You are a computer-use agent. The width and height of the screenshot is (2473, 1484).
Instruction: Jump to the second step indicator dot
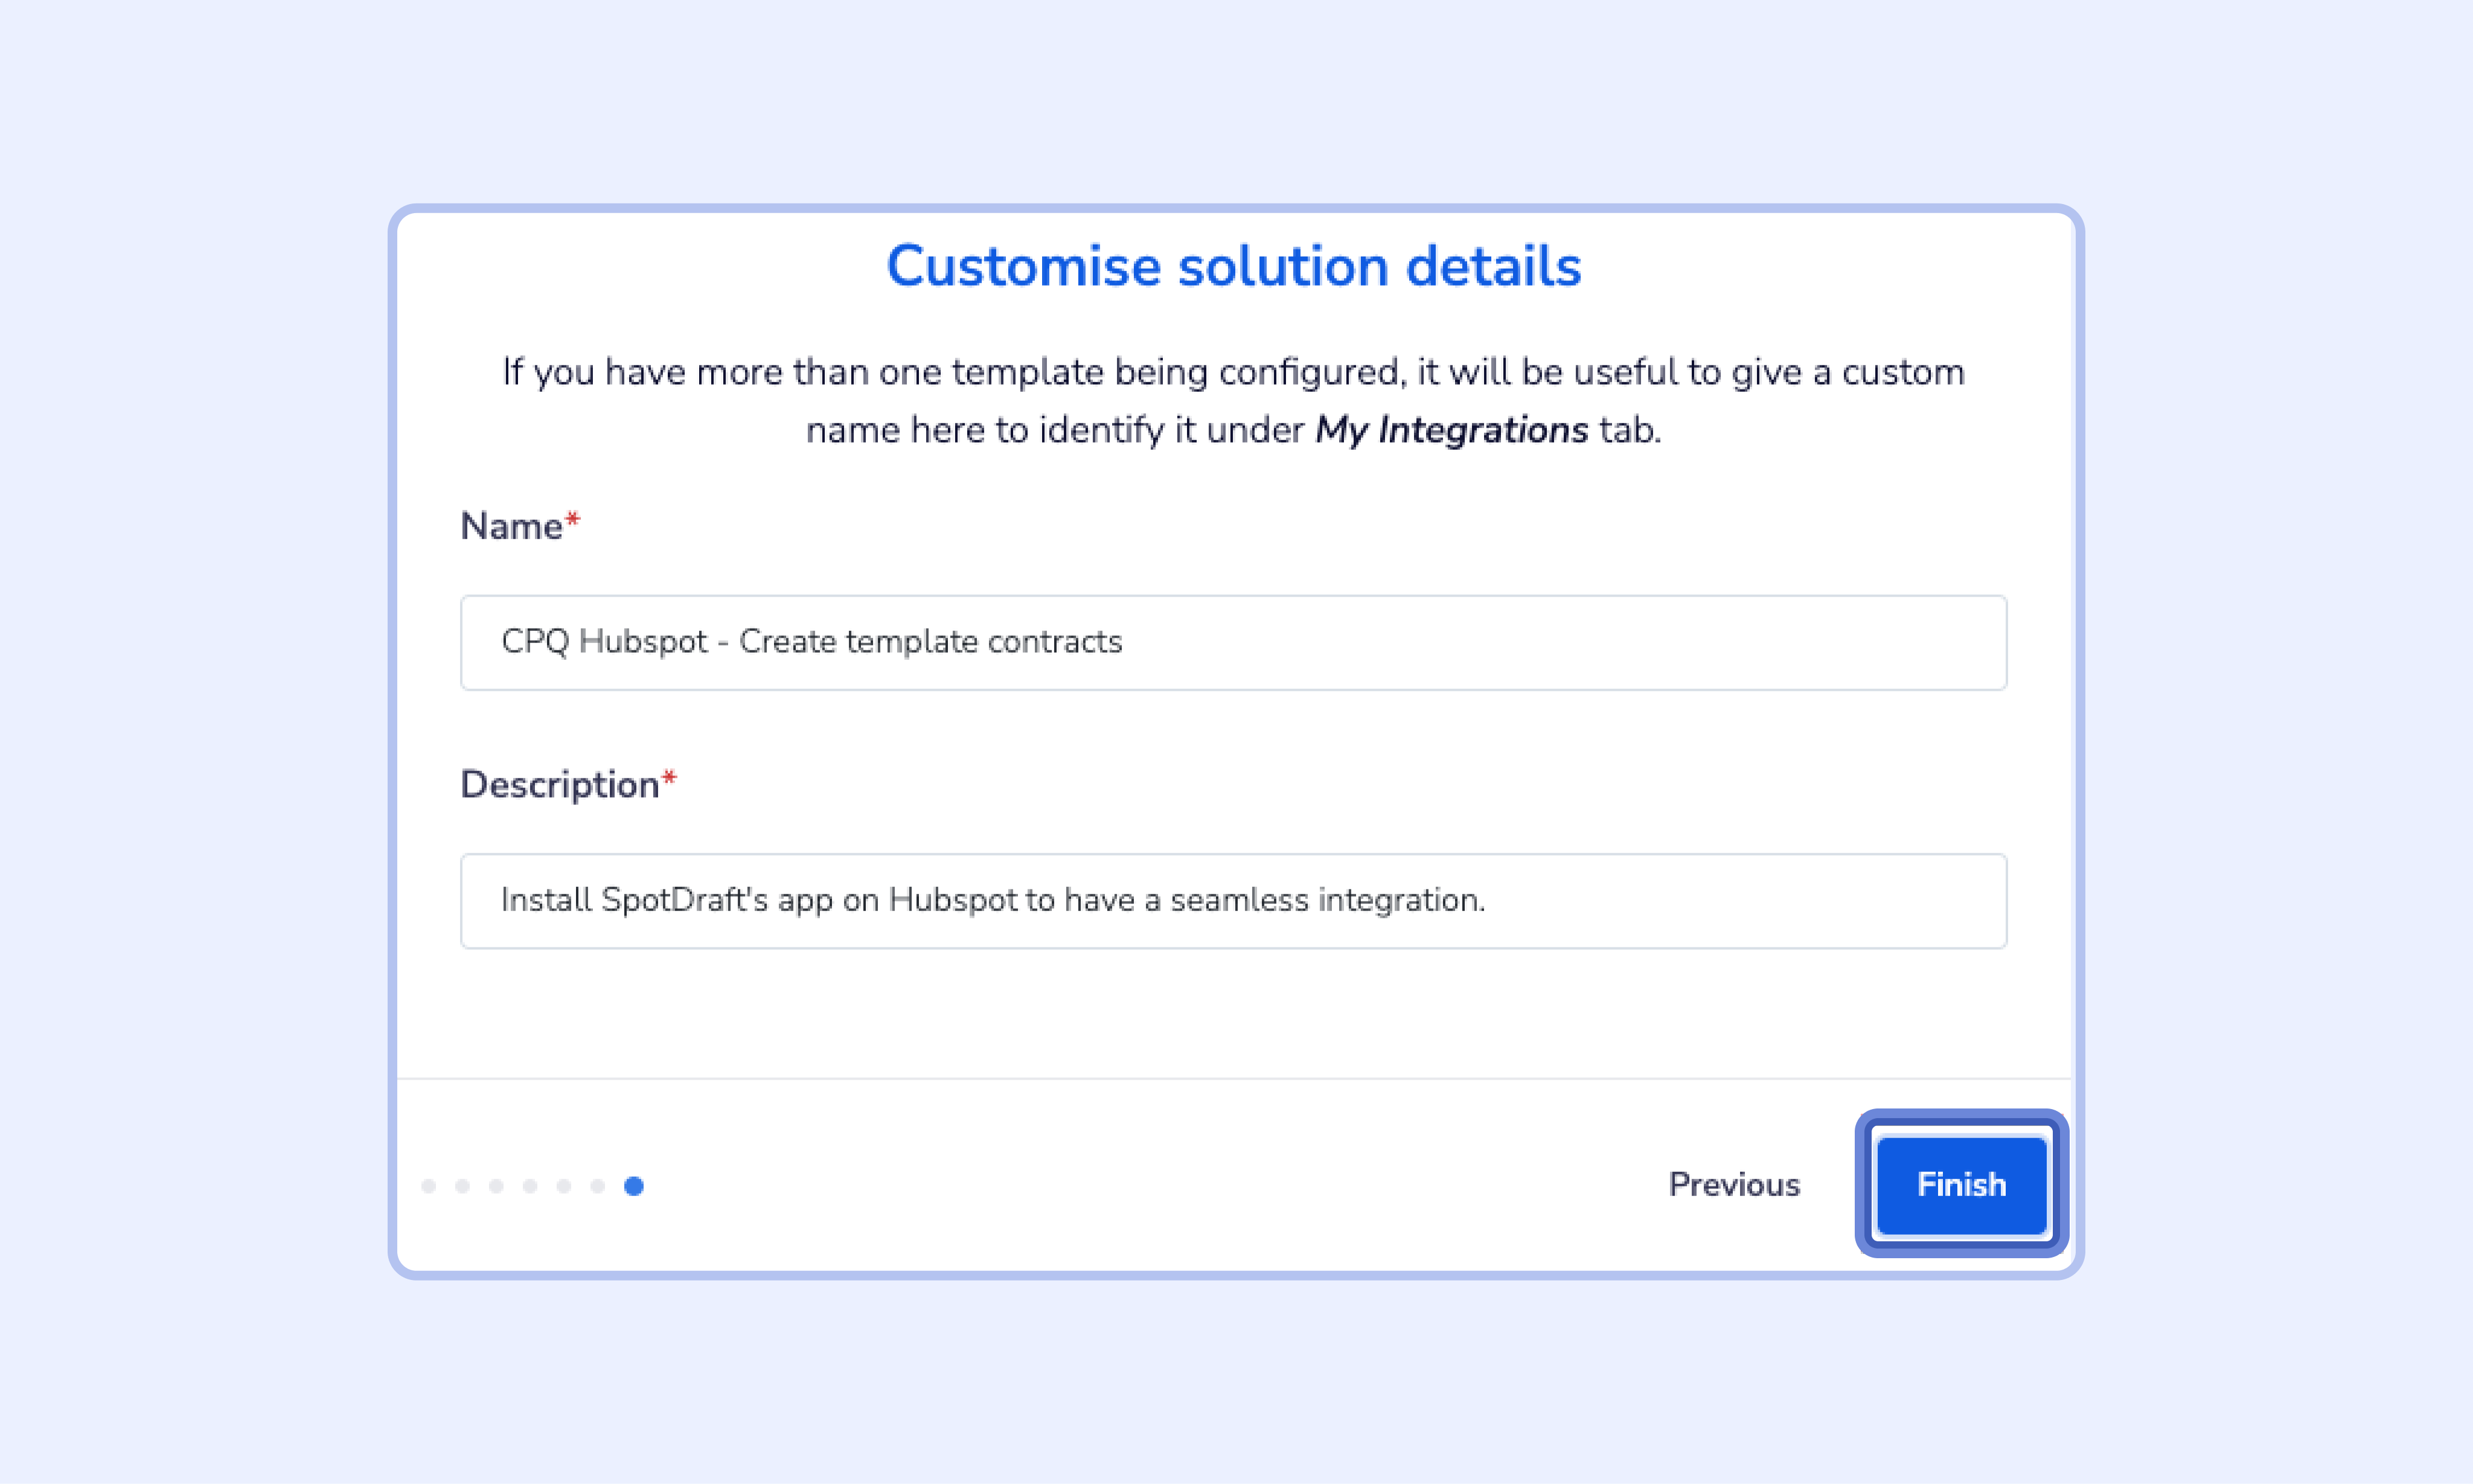462,1186
